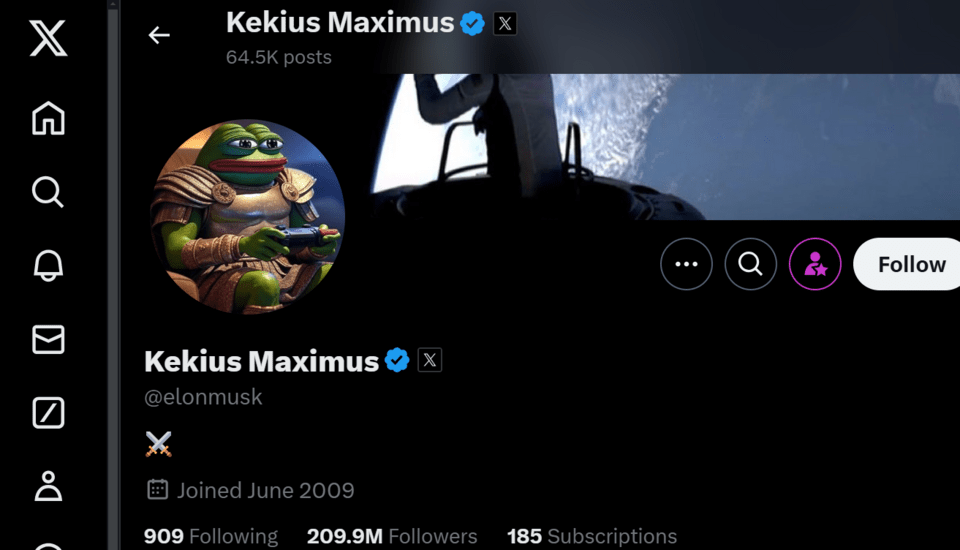The width and height of the screenshot is (960, 550).
Task: Follow Kekius Maximus
Action: point(907,264)
